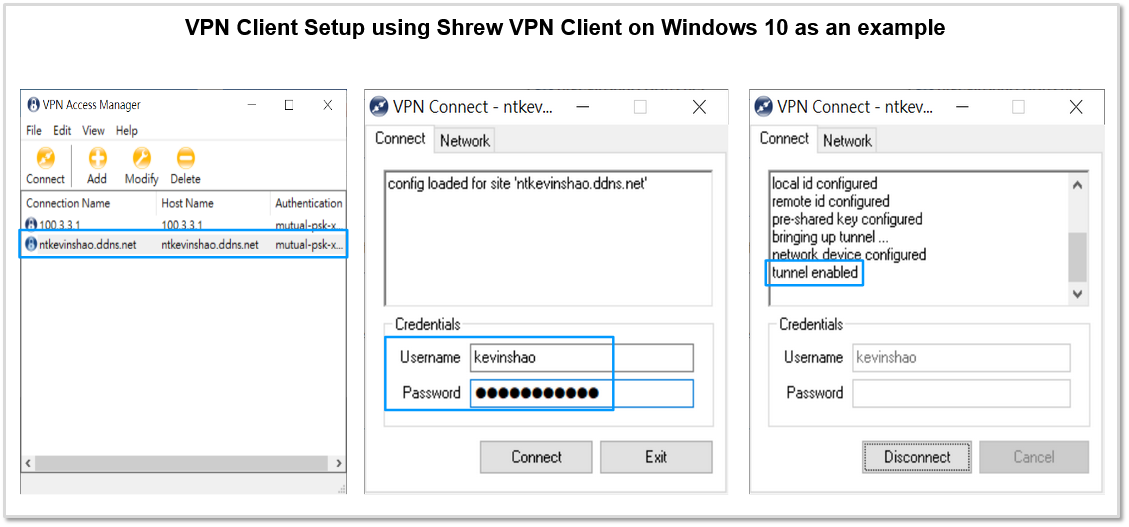The width and height of the screenshot is (1129, 527).
Task: Click the log scrollbar down arrow
Action: 1077,294
